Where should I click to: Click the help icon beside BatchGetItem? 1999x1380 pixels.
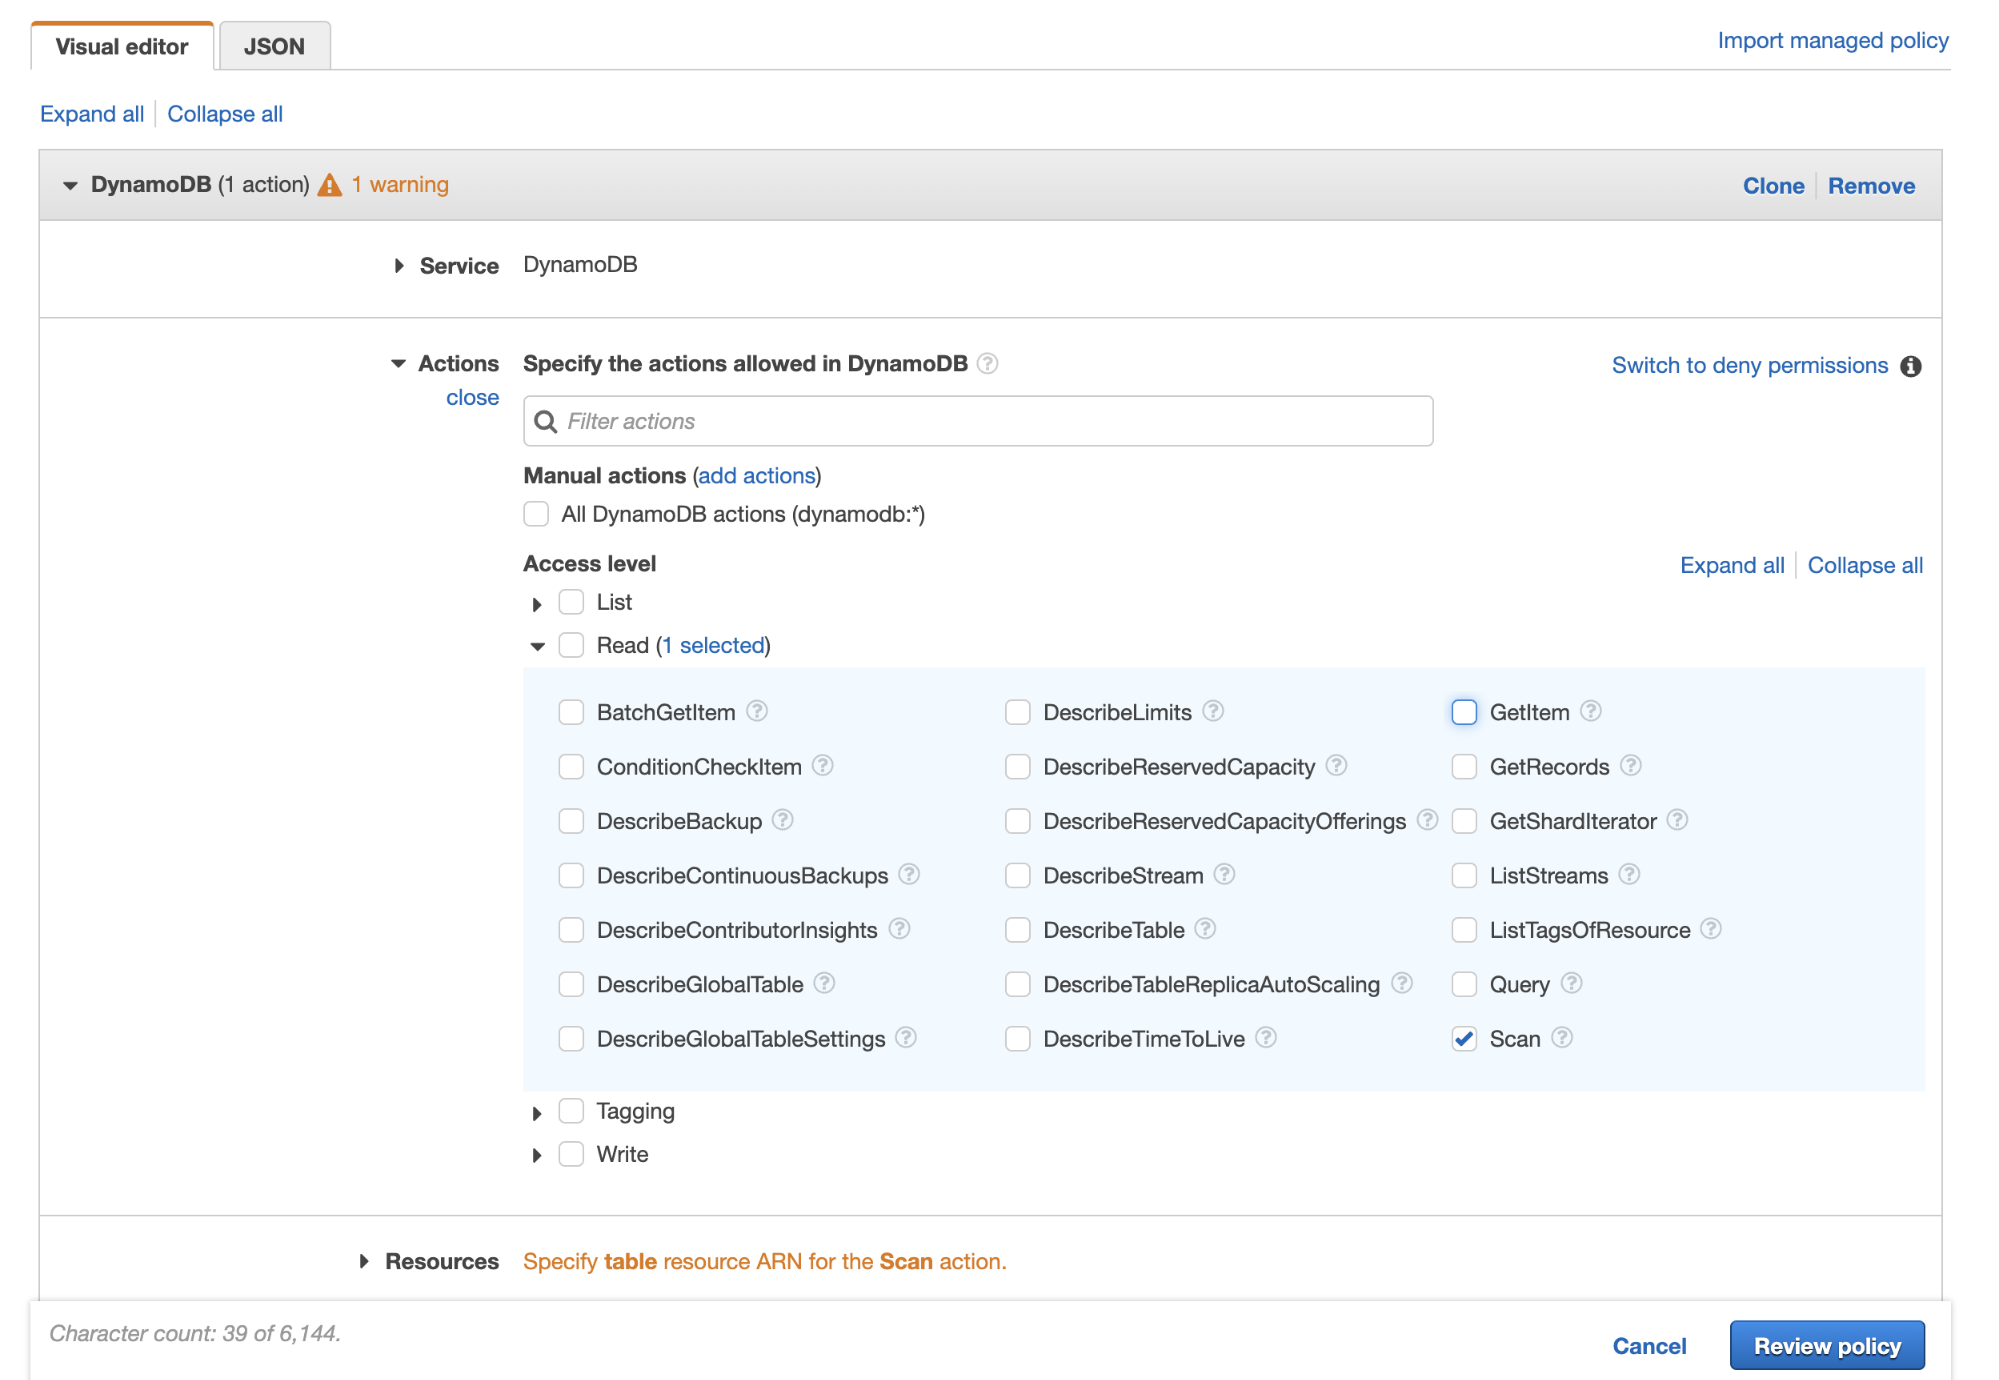click(757, 712)
